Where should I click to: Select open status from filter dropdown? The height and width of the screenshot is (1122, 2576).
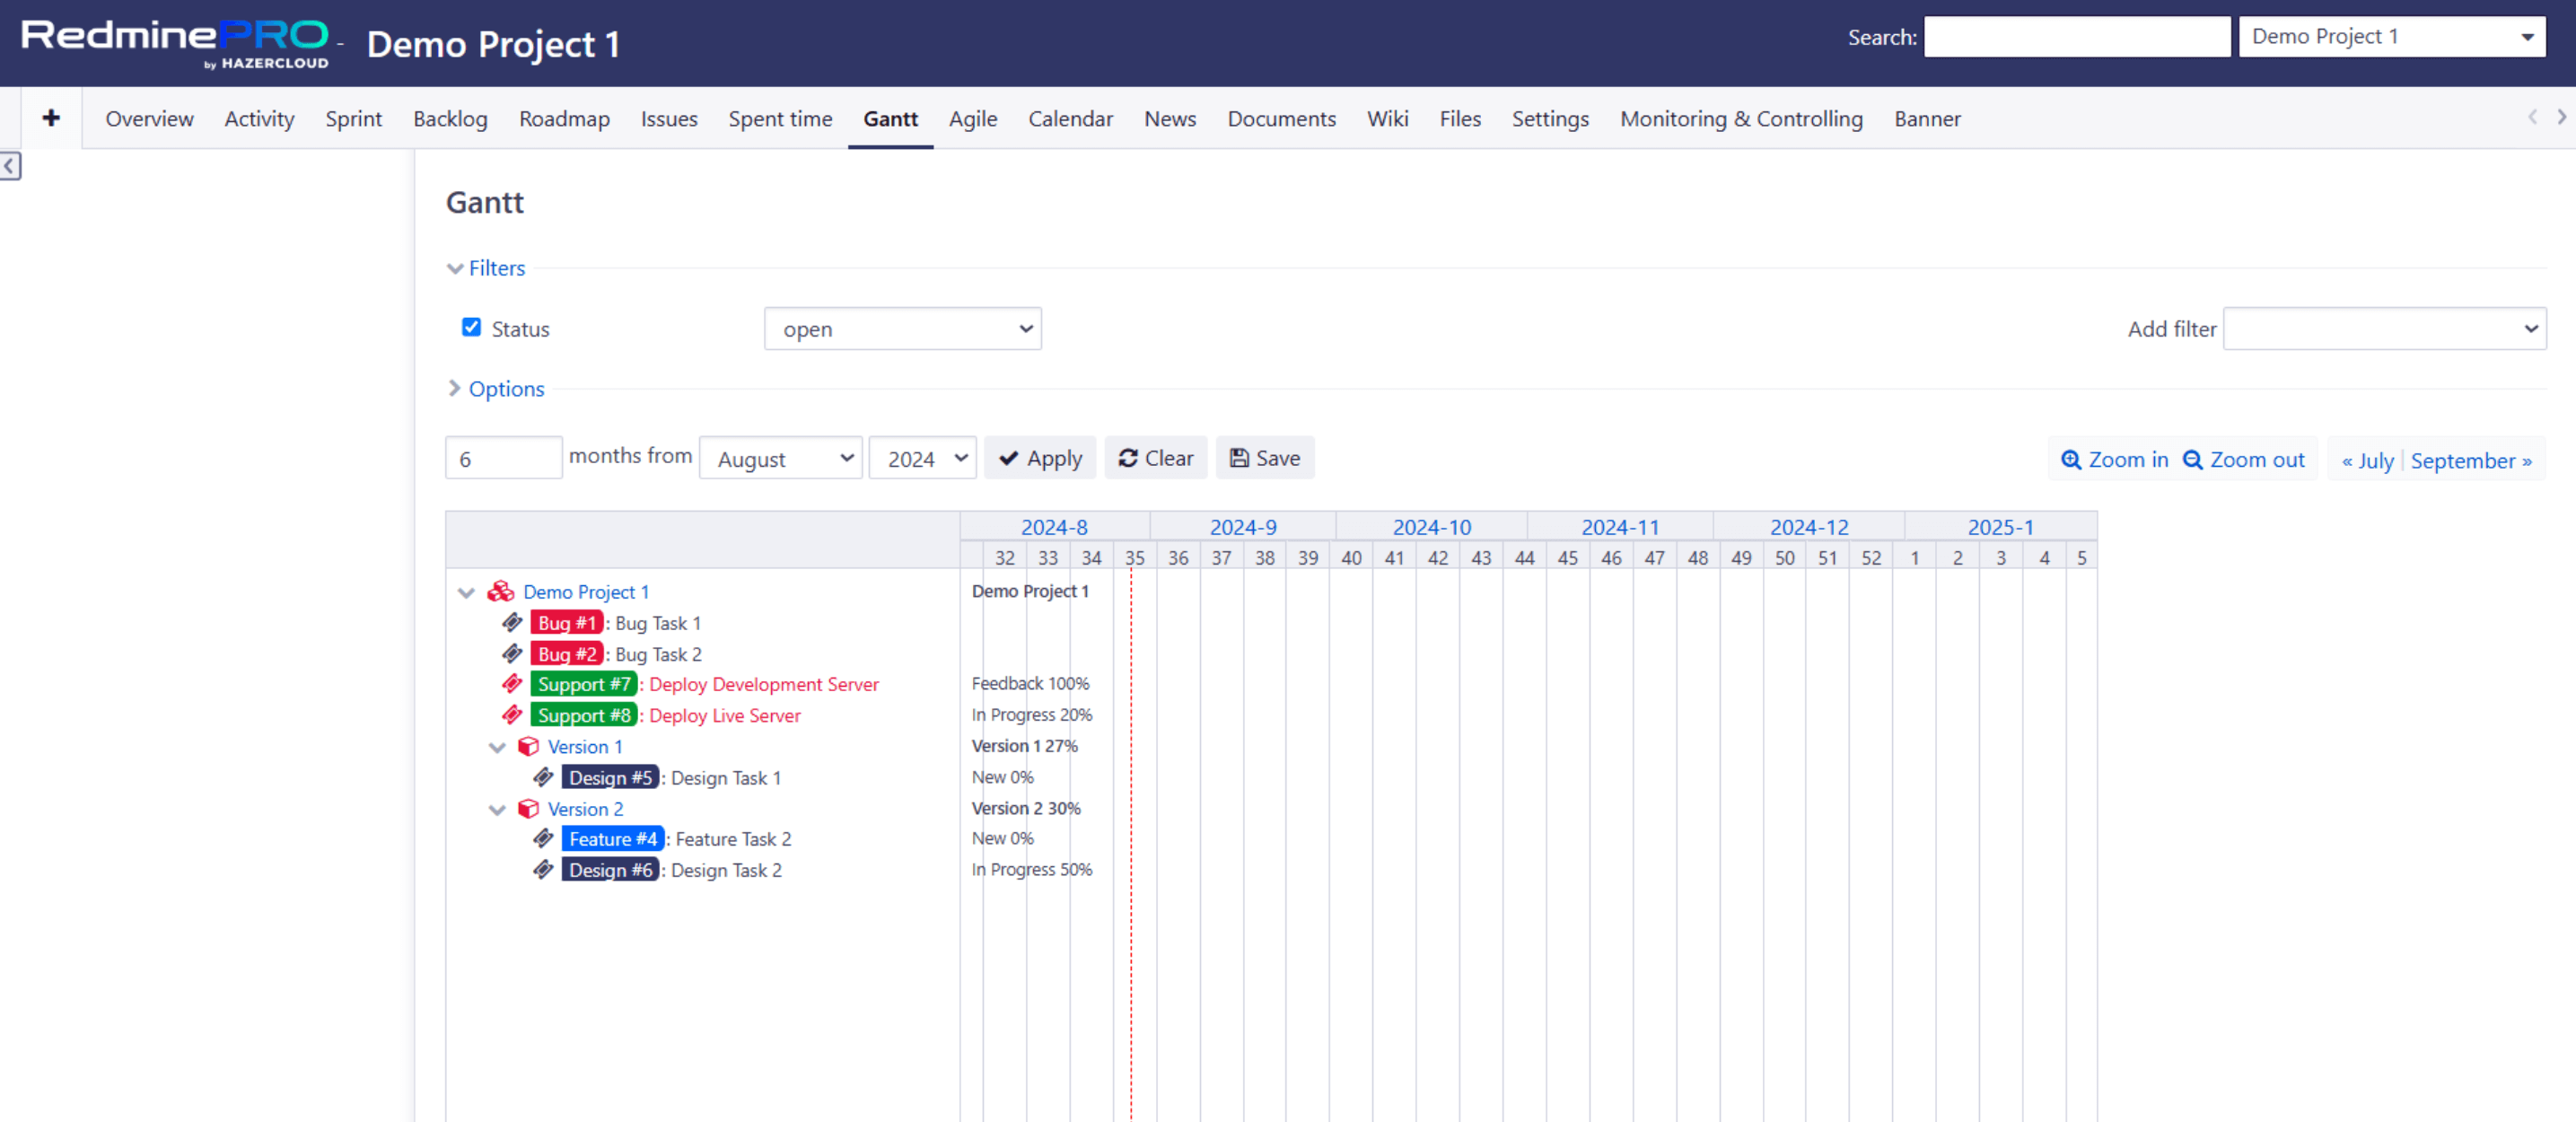pos(900,329)
